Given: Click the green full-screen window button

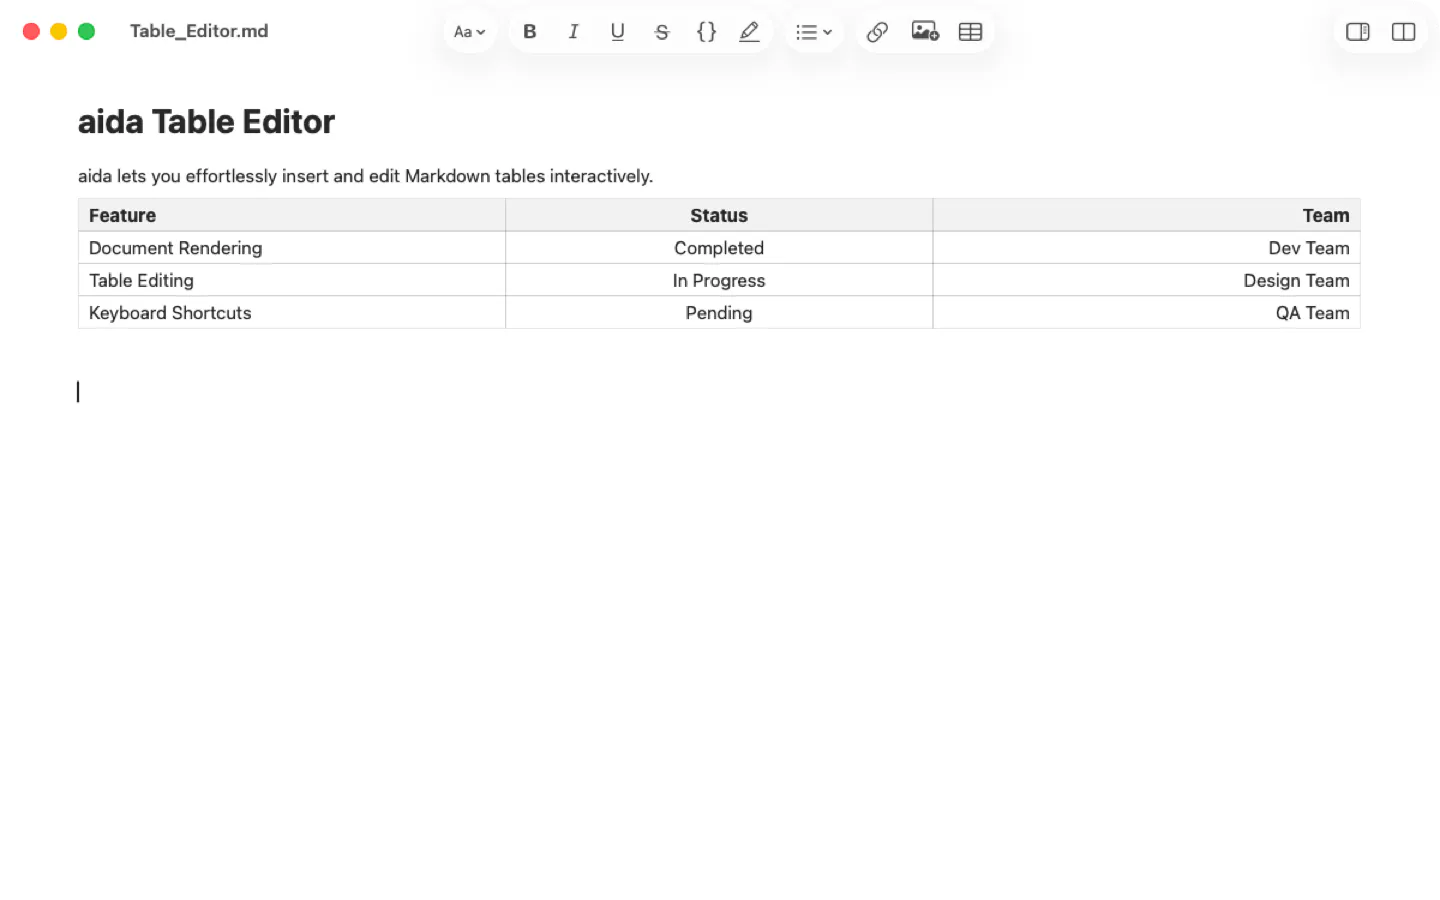Looking at the screenshot, I should click(87, 31).
